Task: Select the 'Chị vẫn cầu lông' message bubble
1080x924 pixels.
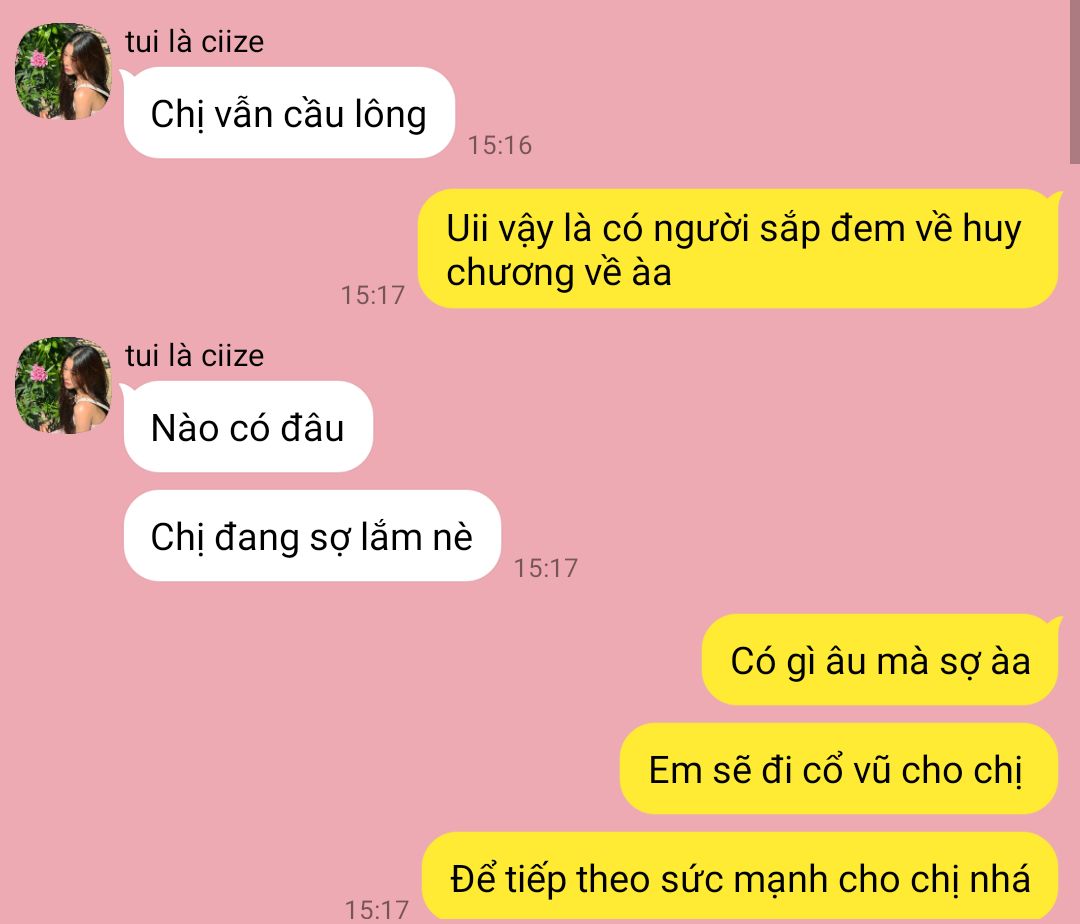Action: [289, 113]
